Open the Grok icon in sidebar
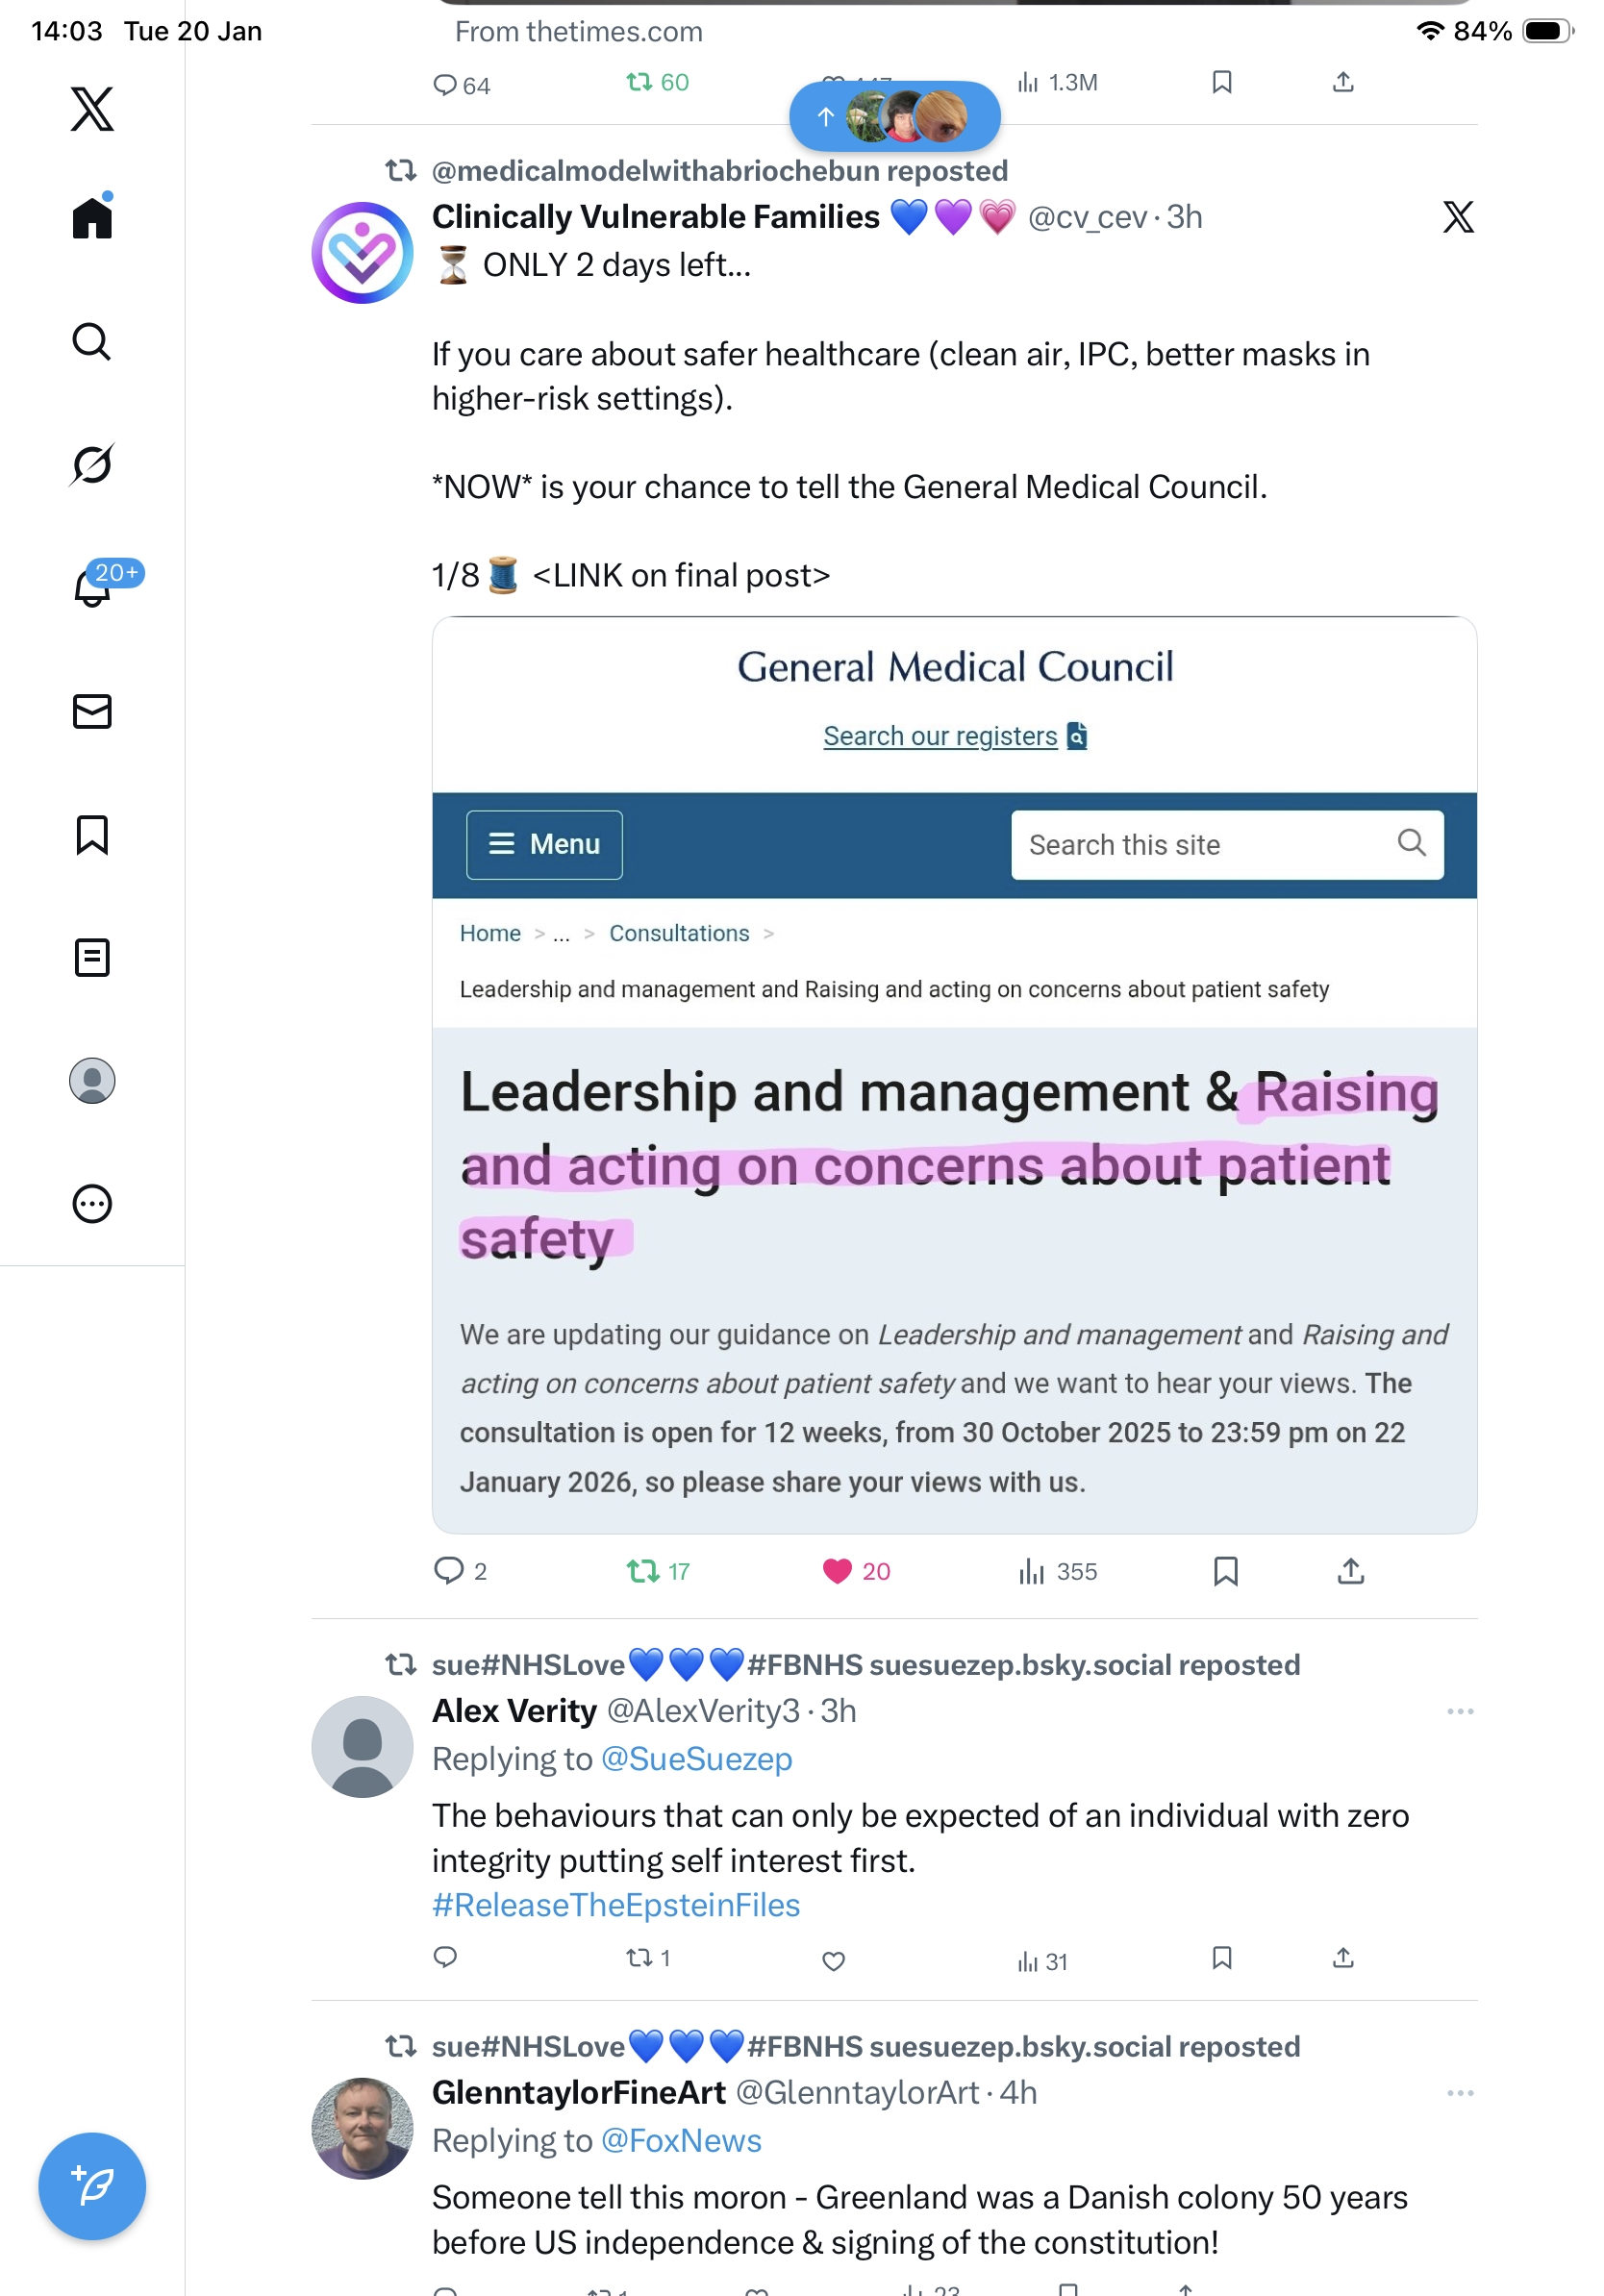1604x2296 pixels. (x=92, y=464)
